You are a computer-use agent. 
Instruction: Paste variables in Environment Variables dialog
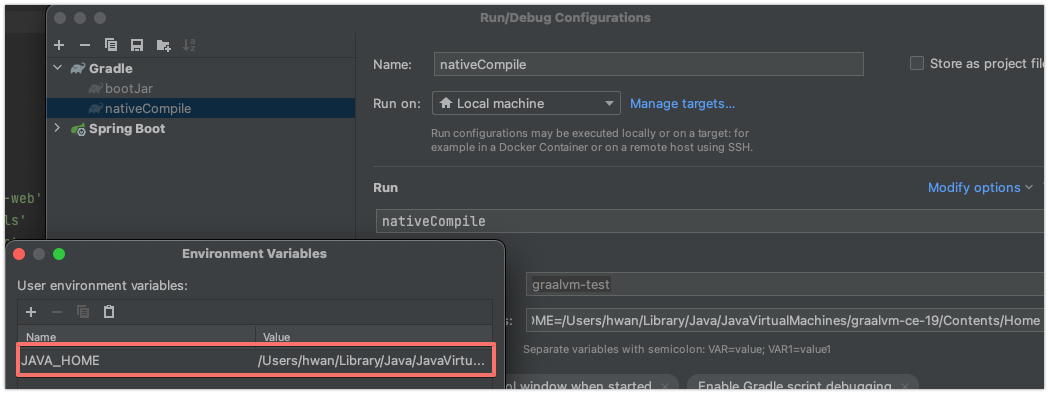pyautogui.click(x=109, y=312)
